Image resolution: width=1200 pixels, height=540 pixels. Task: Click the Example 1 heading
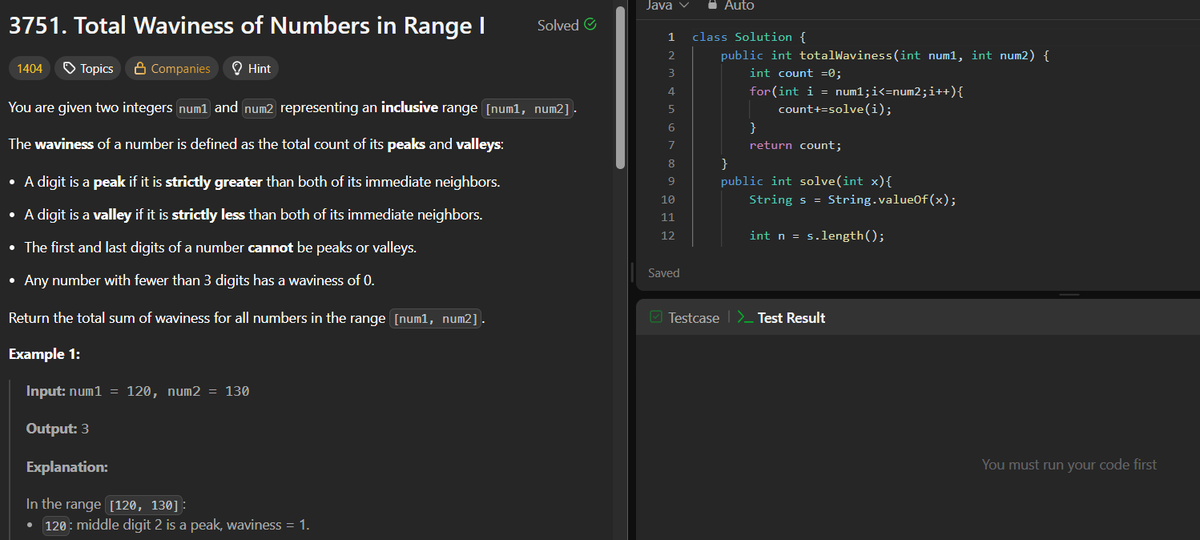click(45, 355)
